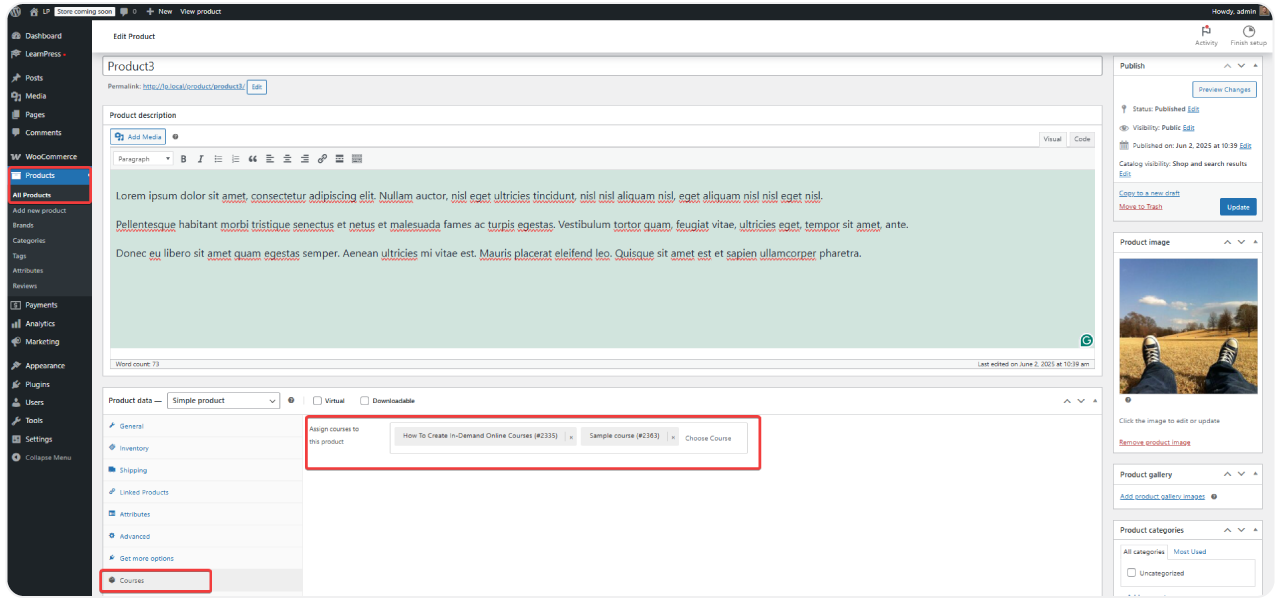The width and height of the screenshot is (1280, 600).
Task: Remove the Sample course assignment
Action: 671,437
